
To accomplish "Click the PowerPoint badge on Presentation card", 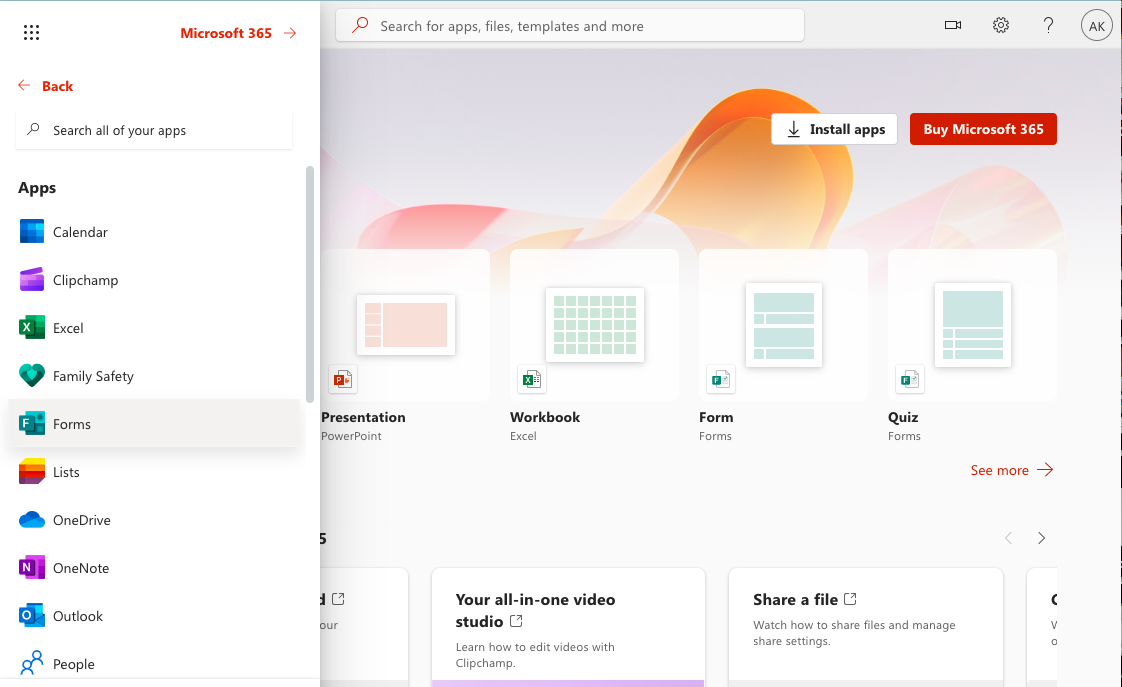I will (x=343, y=379).
